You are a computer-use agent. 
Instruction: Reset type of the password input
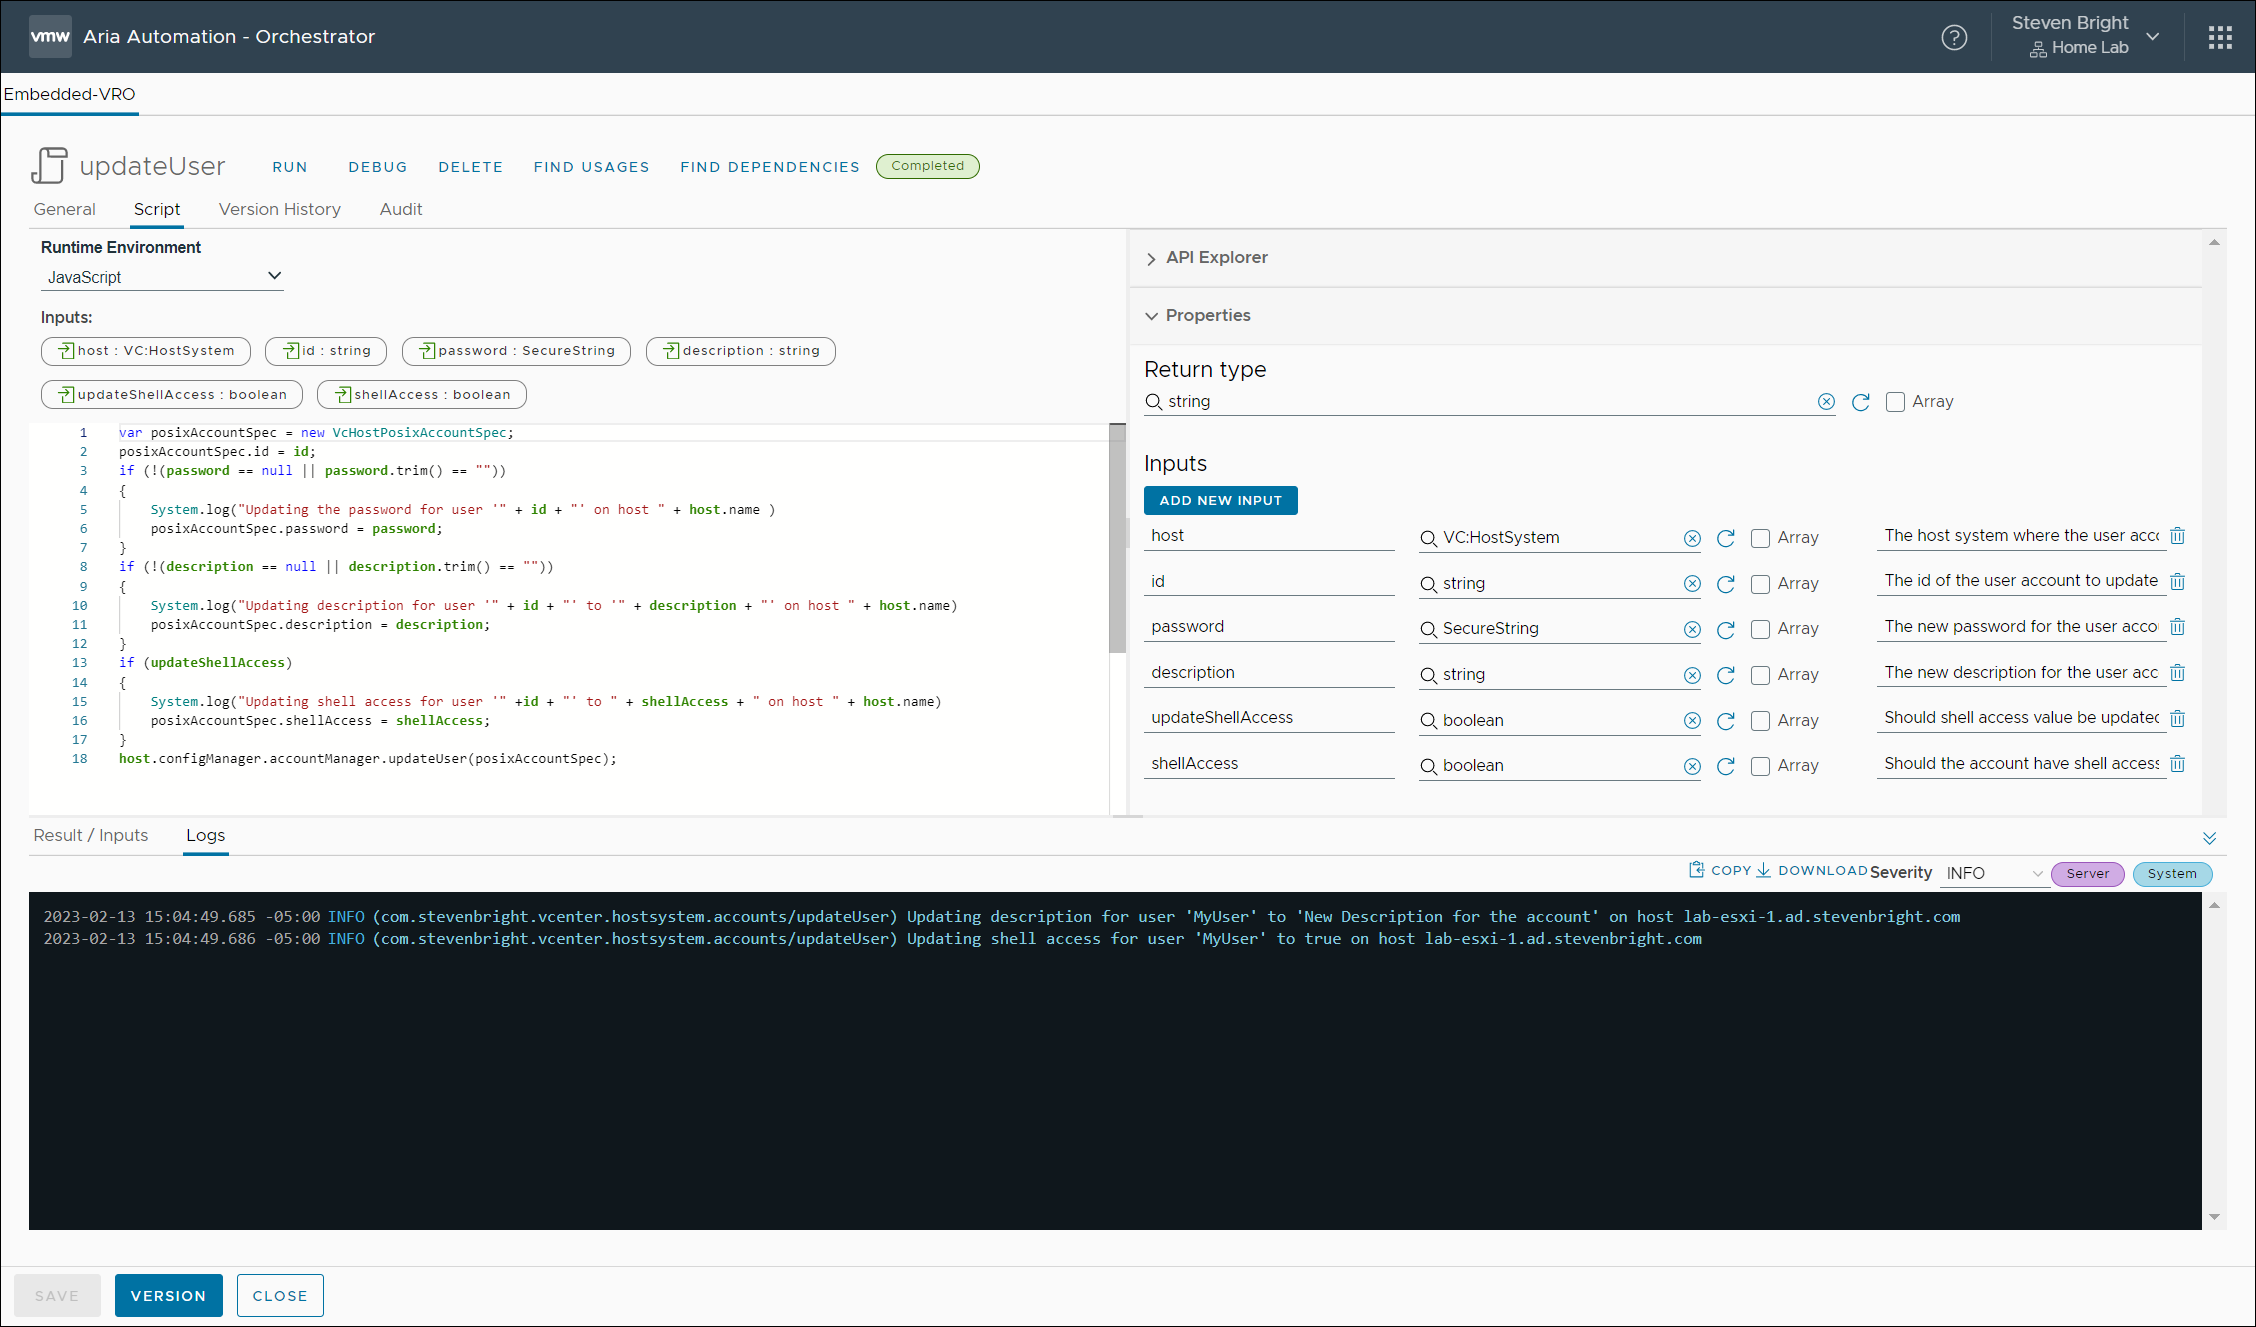[1726, 630]
